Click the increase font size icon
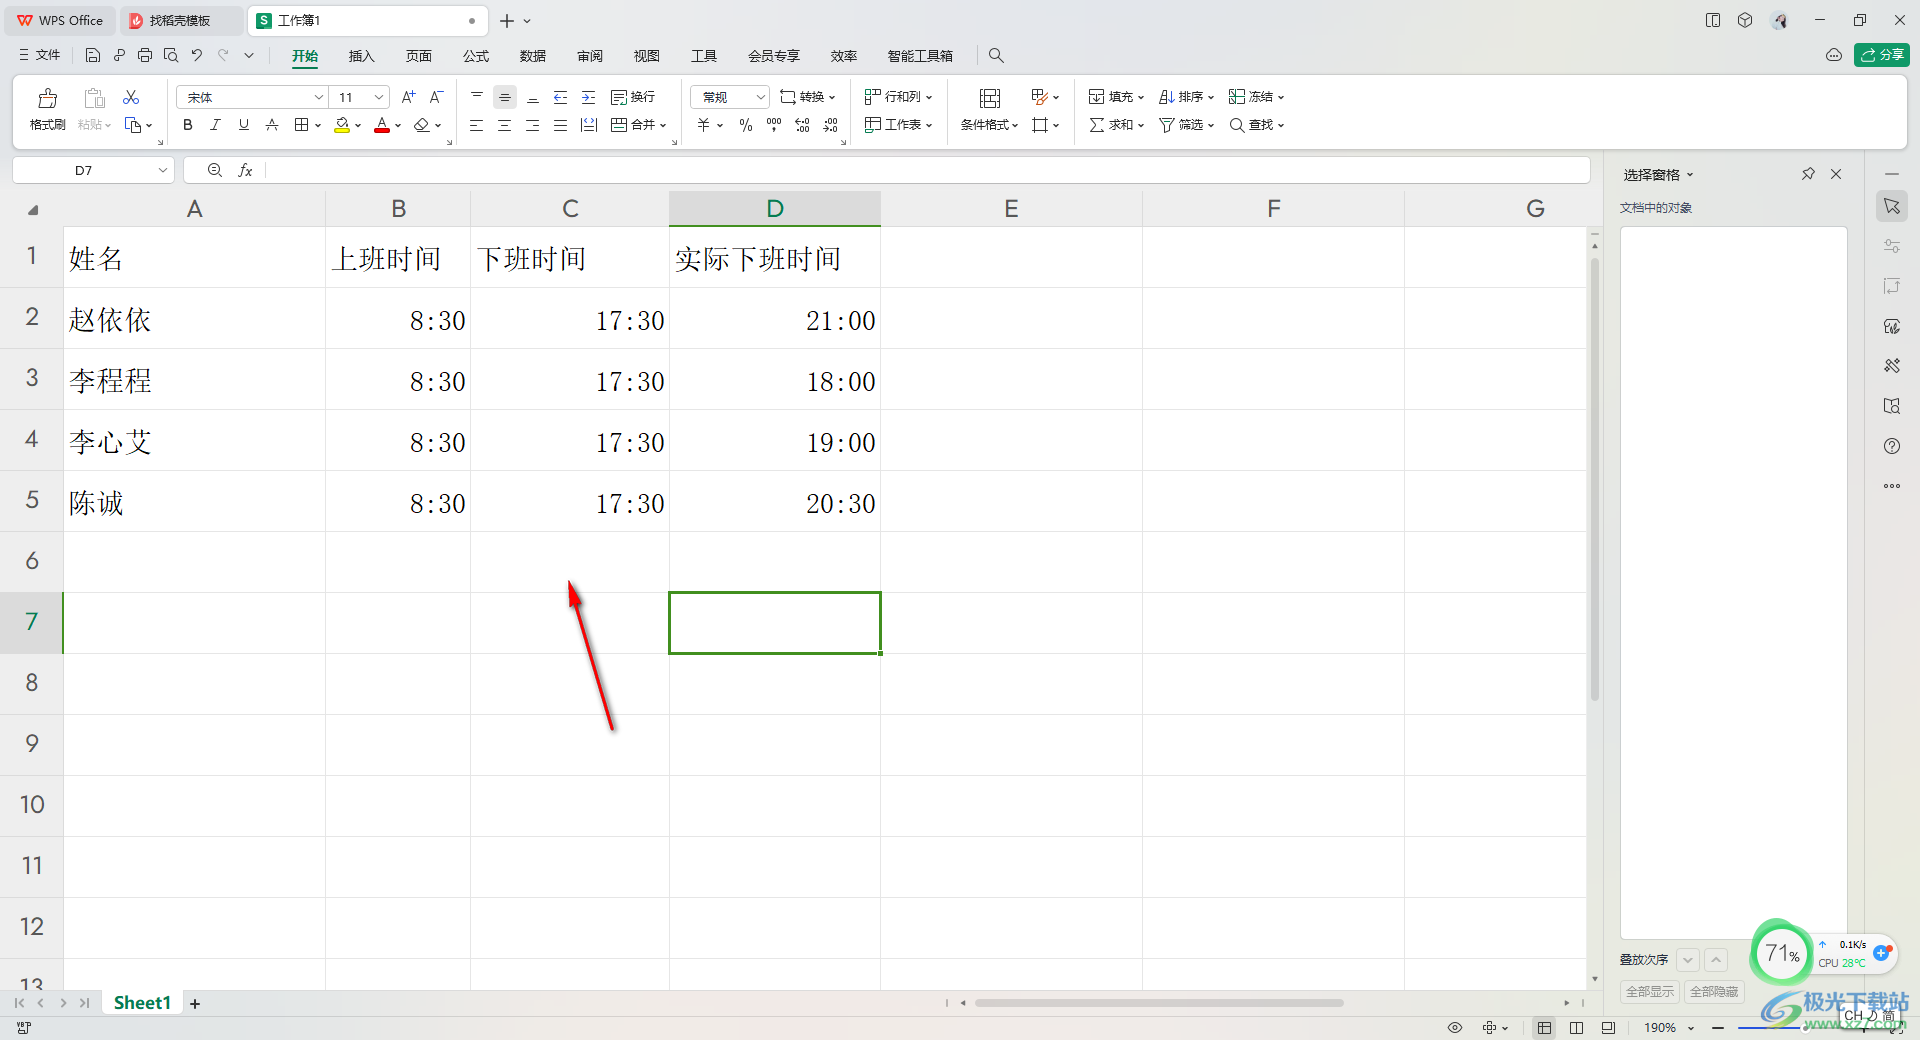 (408, 97)
